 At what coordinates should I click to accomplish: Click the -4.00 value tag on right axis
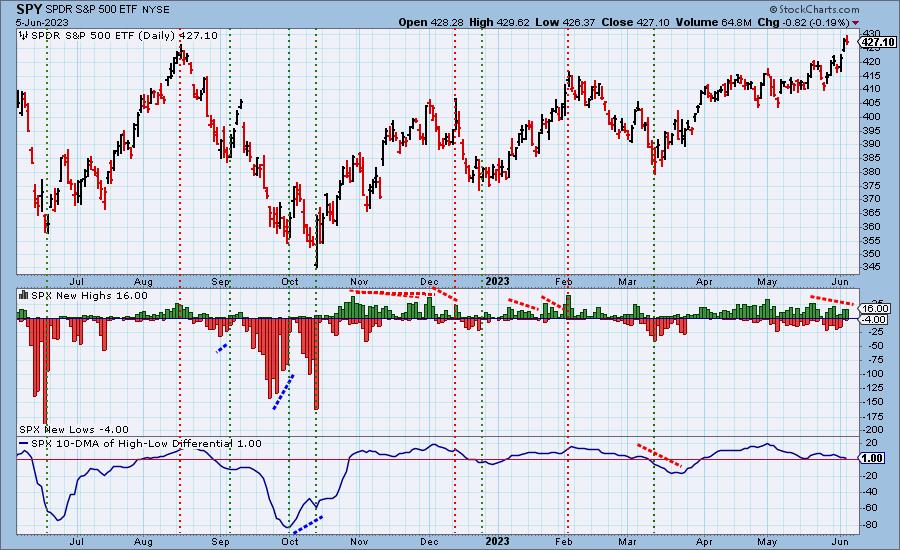click(874, 319)
